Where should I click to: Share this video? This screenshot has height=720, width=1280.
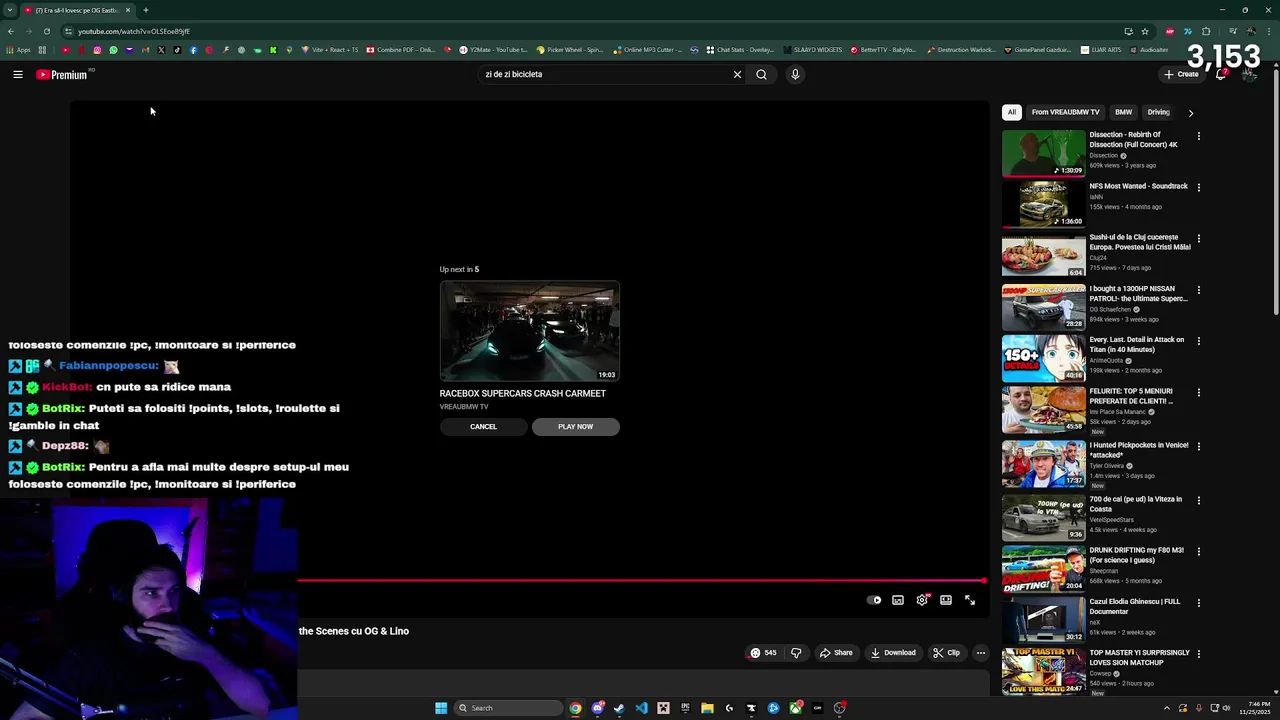click(836, 653)
